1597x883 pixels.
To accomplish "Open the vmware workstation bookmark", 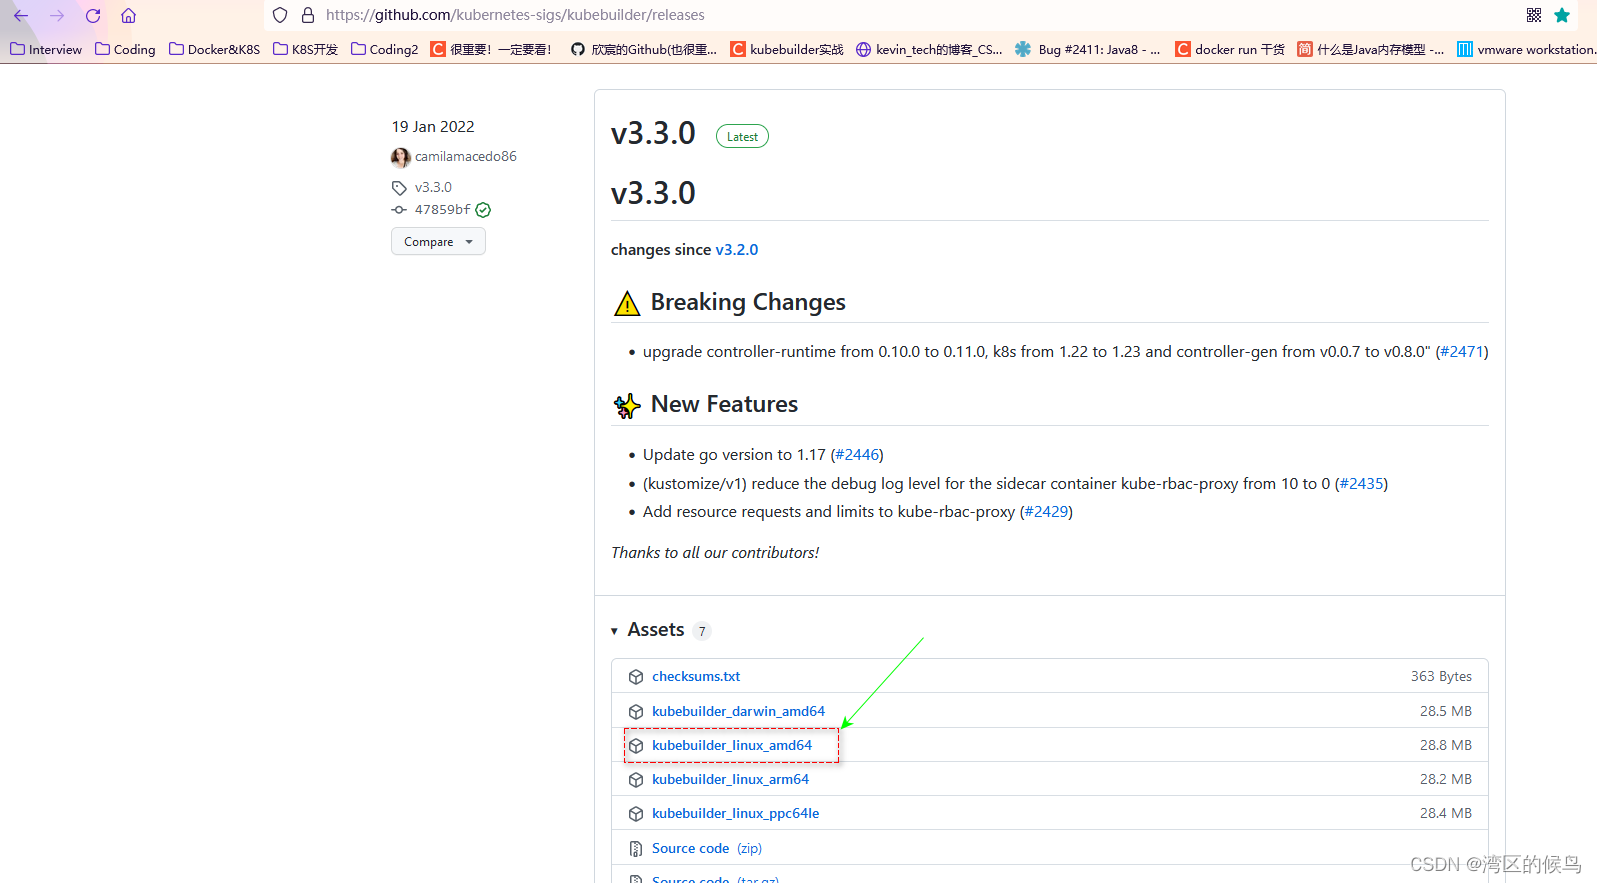I will pos(1526,49).
